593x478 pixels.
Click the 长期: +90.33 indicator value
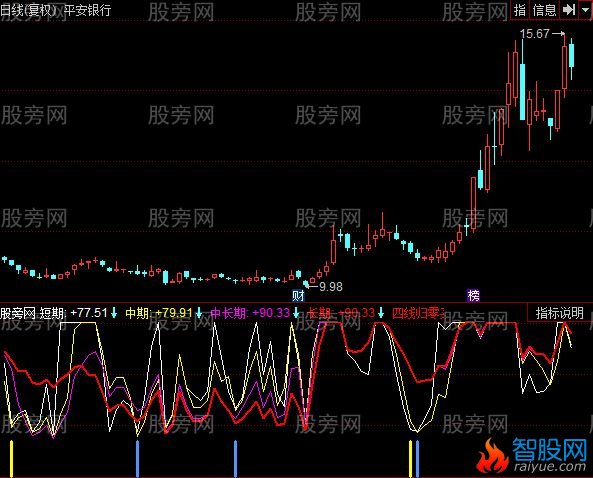[x=341, y=313]
